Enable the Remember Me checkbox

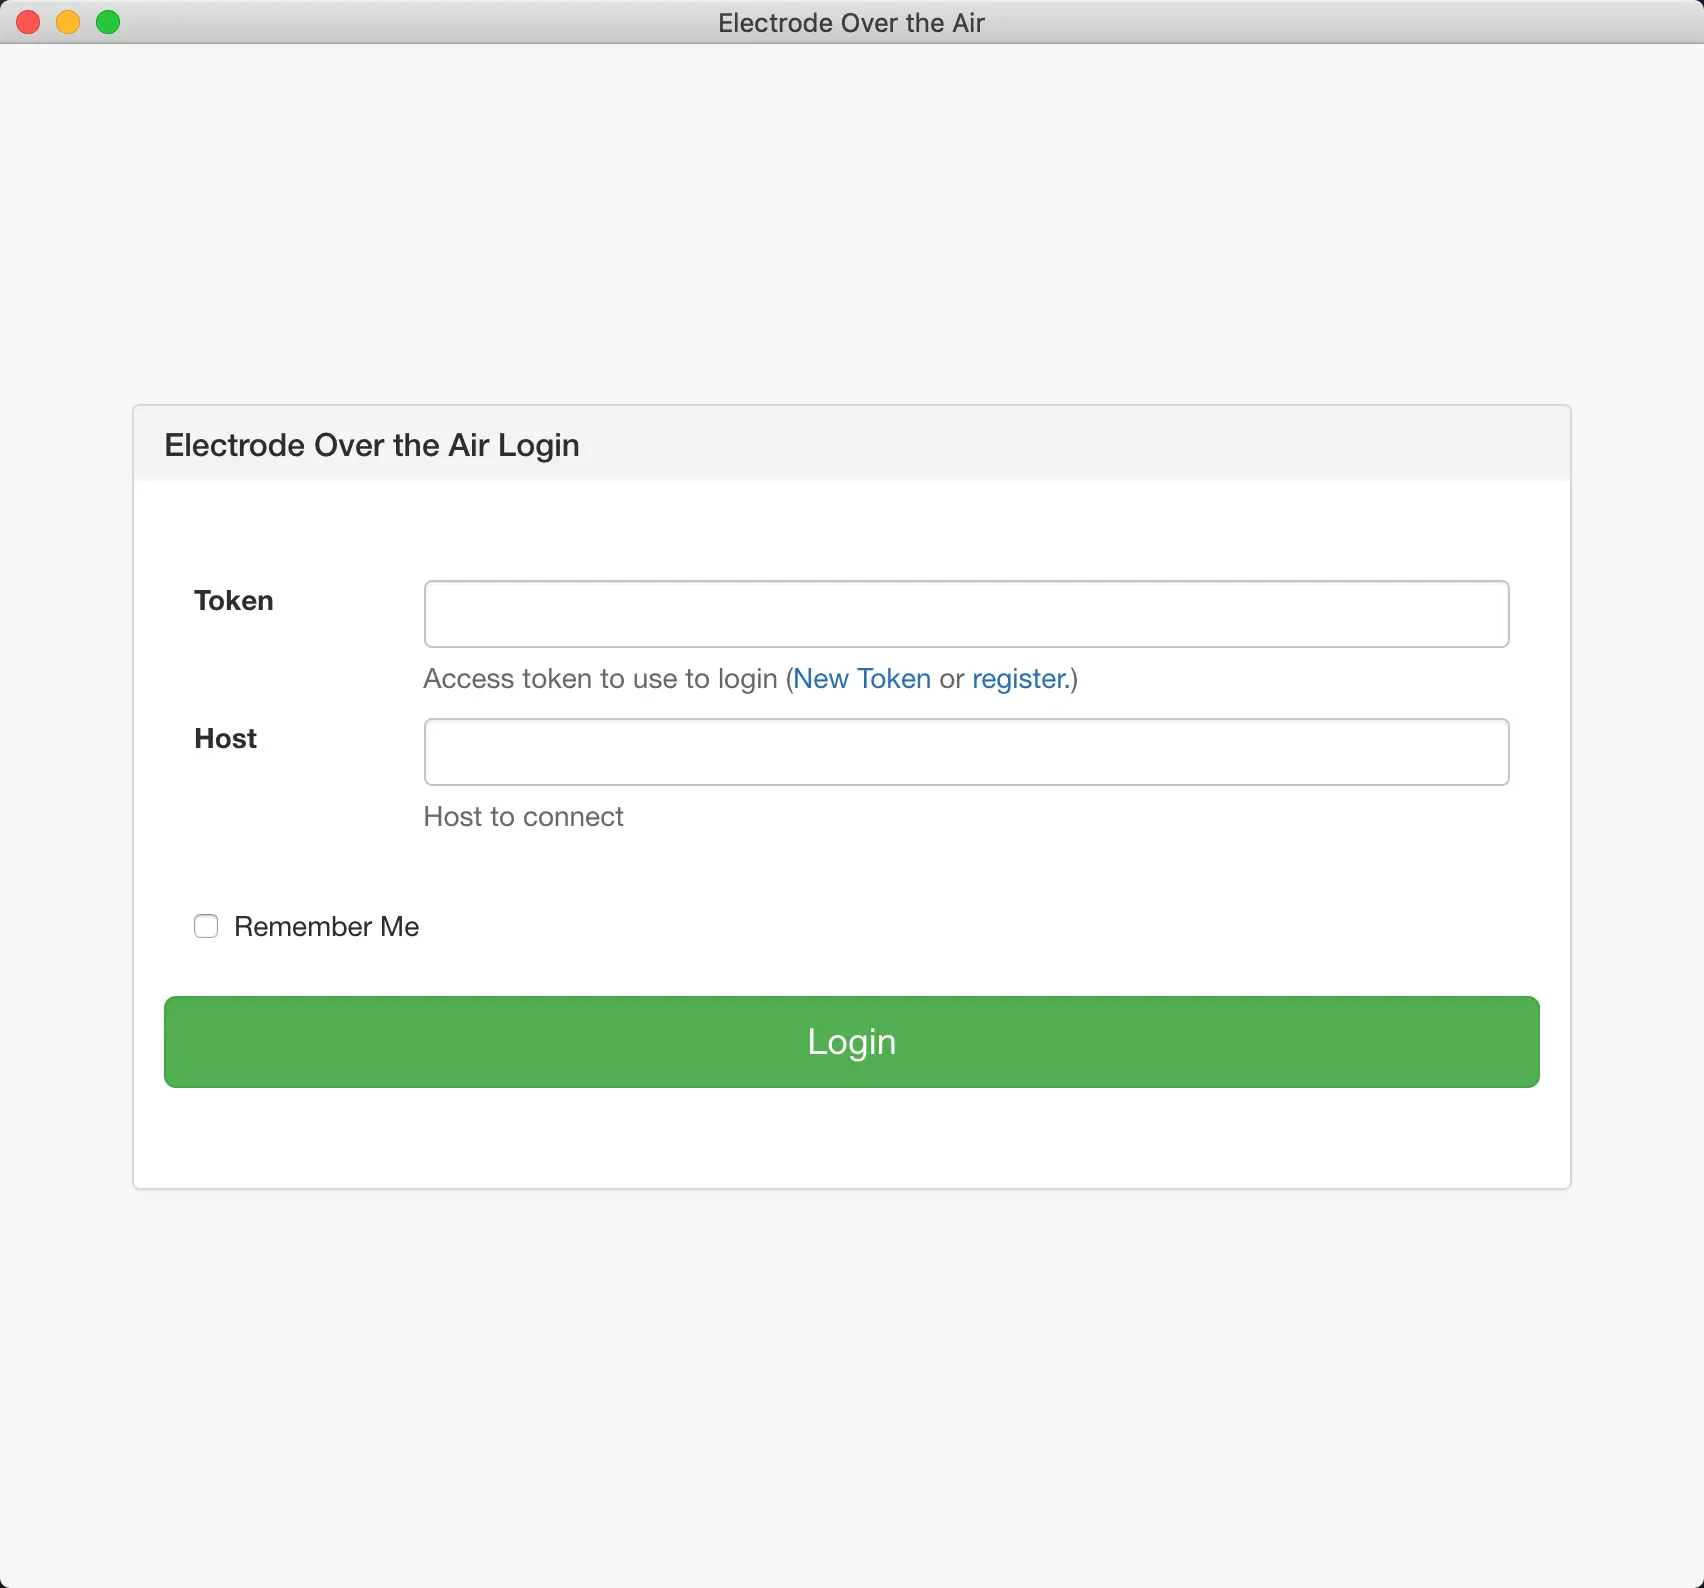pos(205,926)
